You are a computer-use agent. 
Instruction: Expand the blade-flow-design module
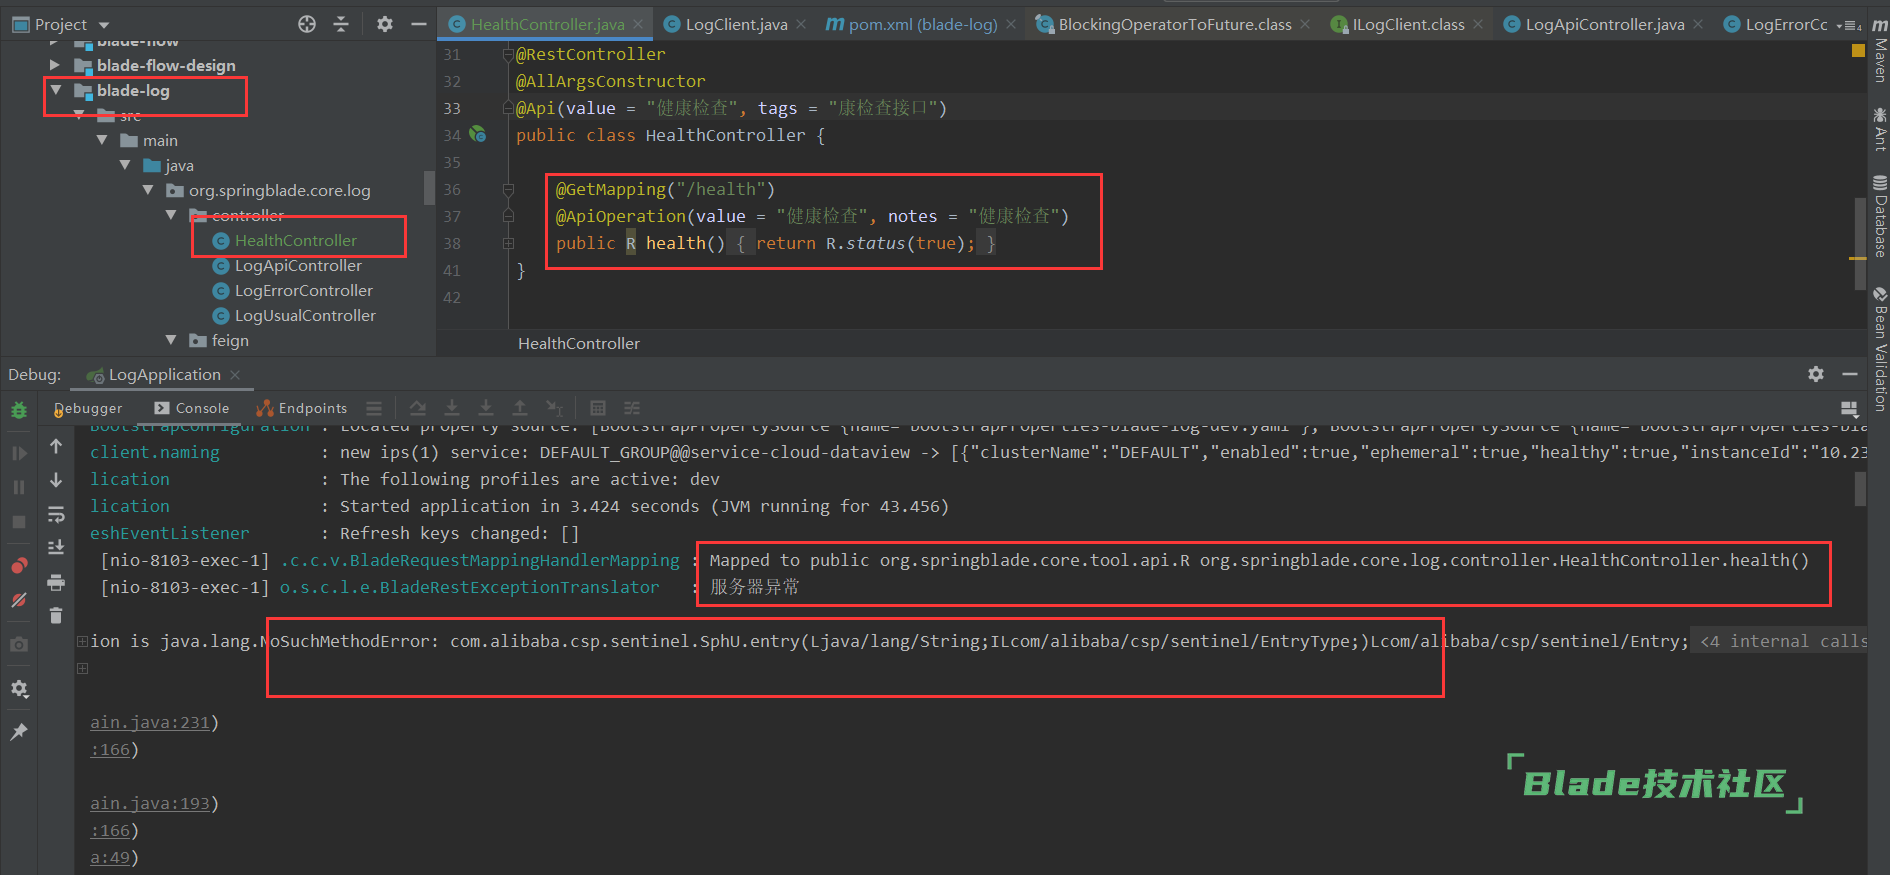coord(55,65)
